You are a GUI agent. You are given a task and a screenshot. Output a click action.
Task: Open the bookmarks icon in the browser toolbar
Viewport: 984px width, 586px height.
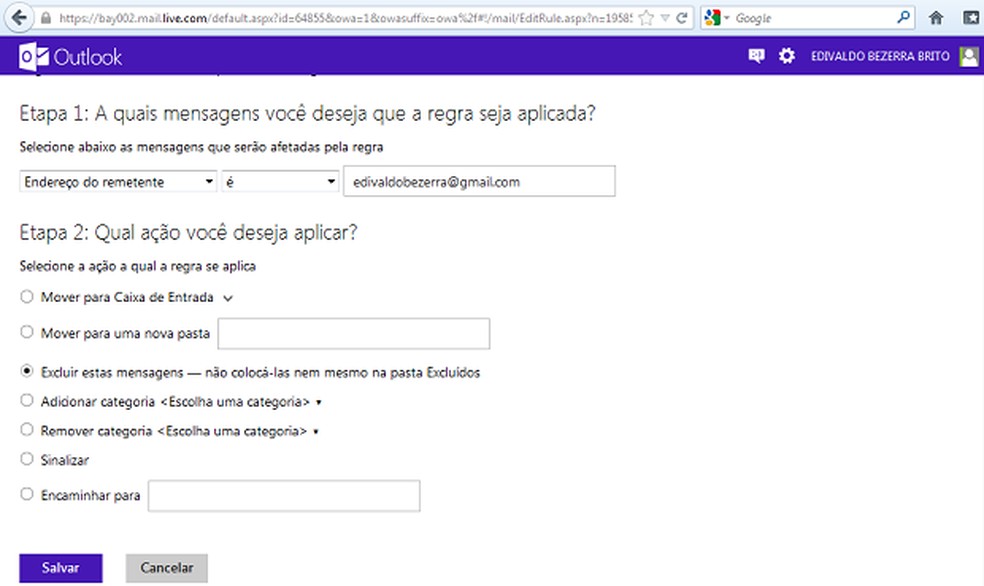(971, 18)
